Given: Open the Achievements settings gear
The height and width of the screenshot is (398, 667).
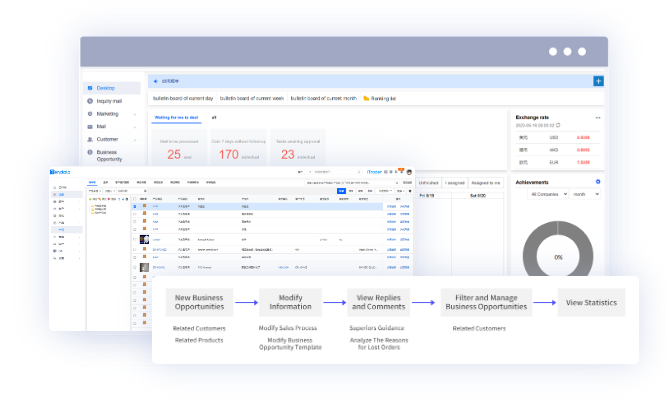Looking at the screenshot, I should [598, 182].
